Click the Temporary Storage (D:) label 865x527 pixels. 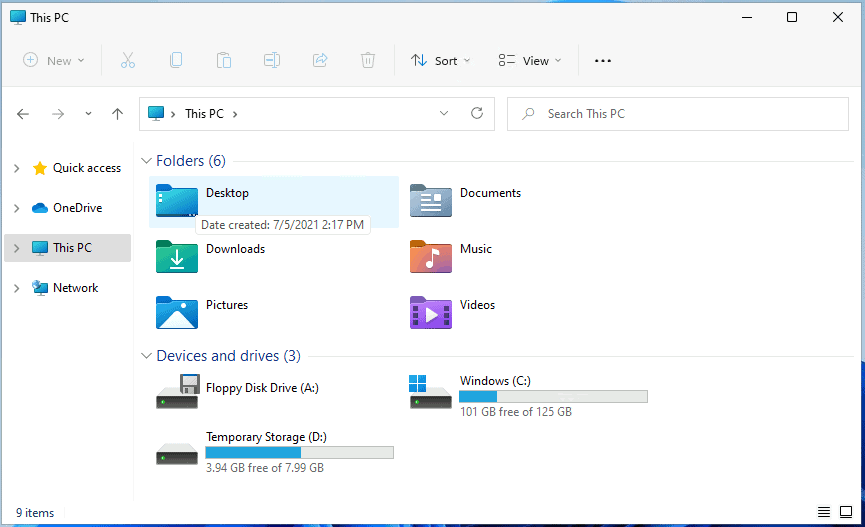coord(266,437)
